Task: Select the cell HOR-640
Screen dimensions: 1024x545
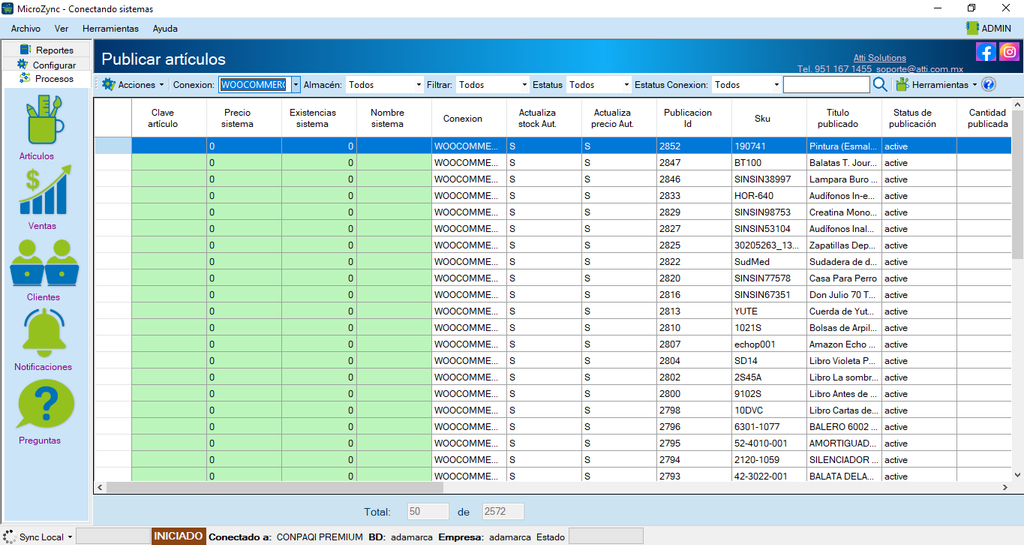Action: pos(769,196)
